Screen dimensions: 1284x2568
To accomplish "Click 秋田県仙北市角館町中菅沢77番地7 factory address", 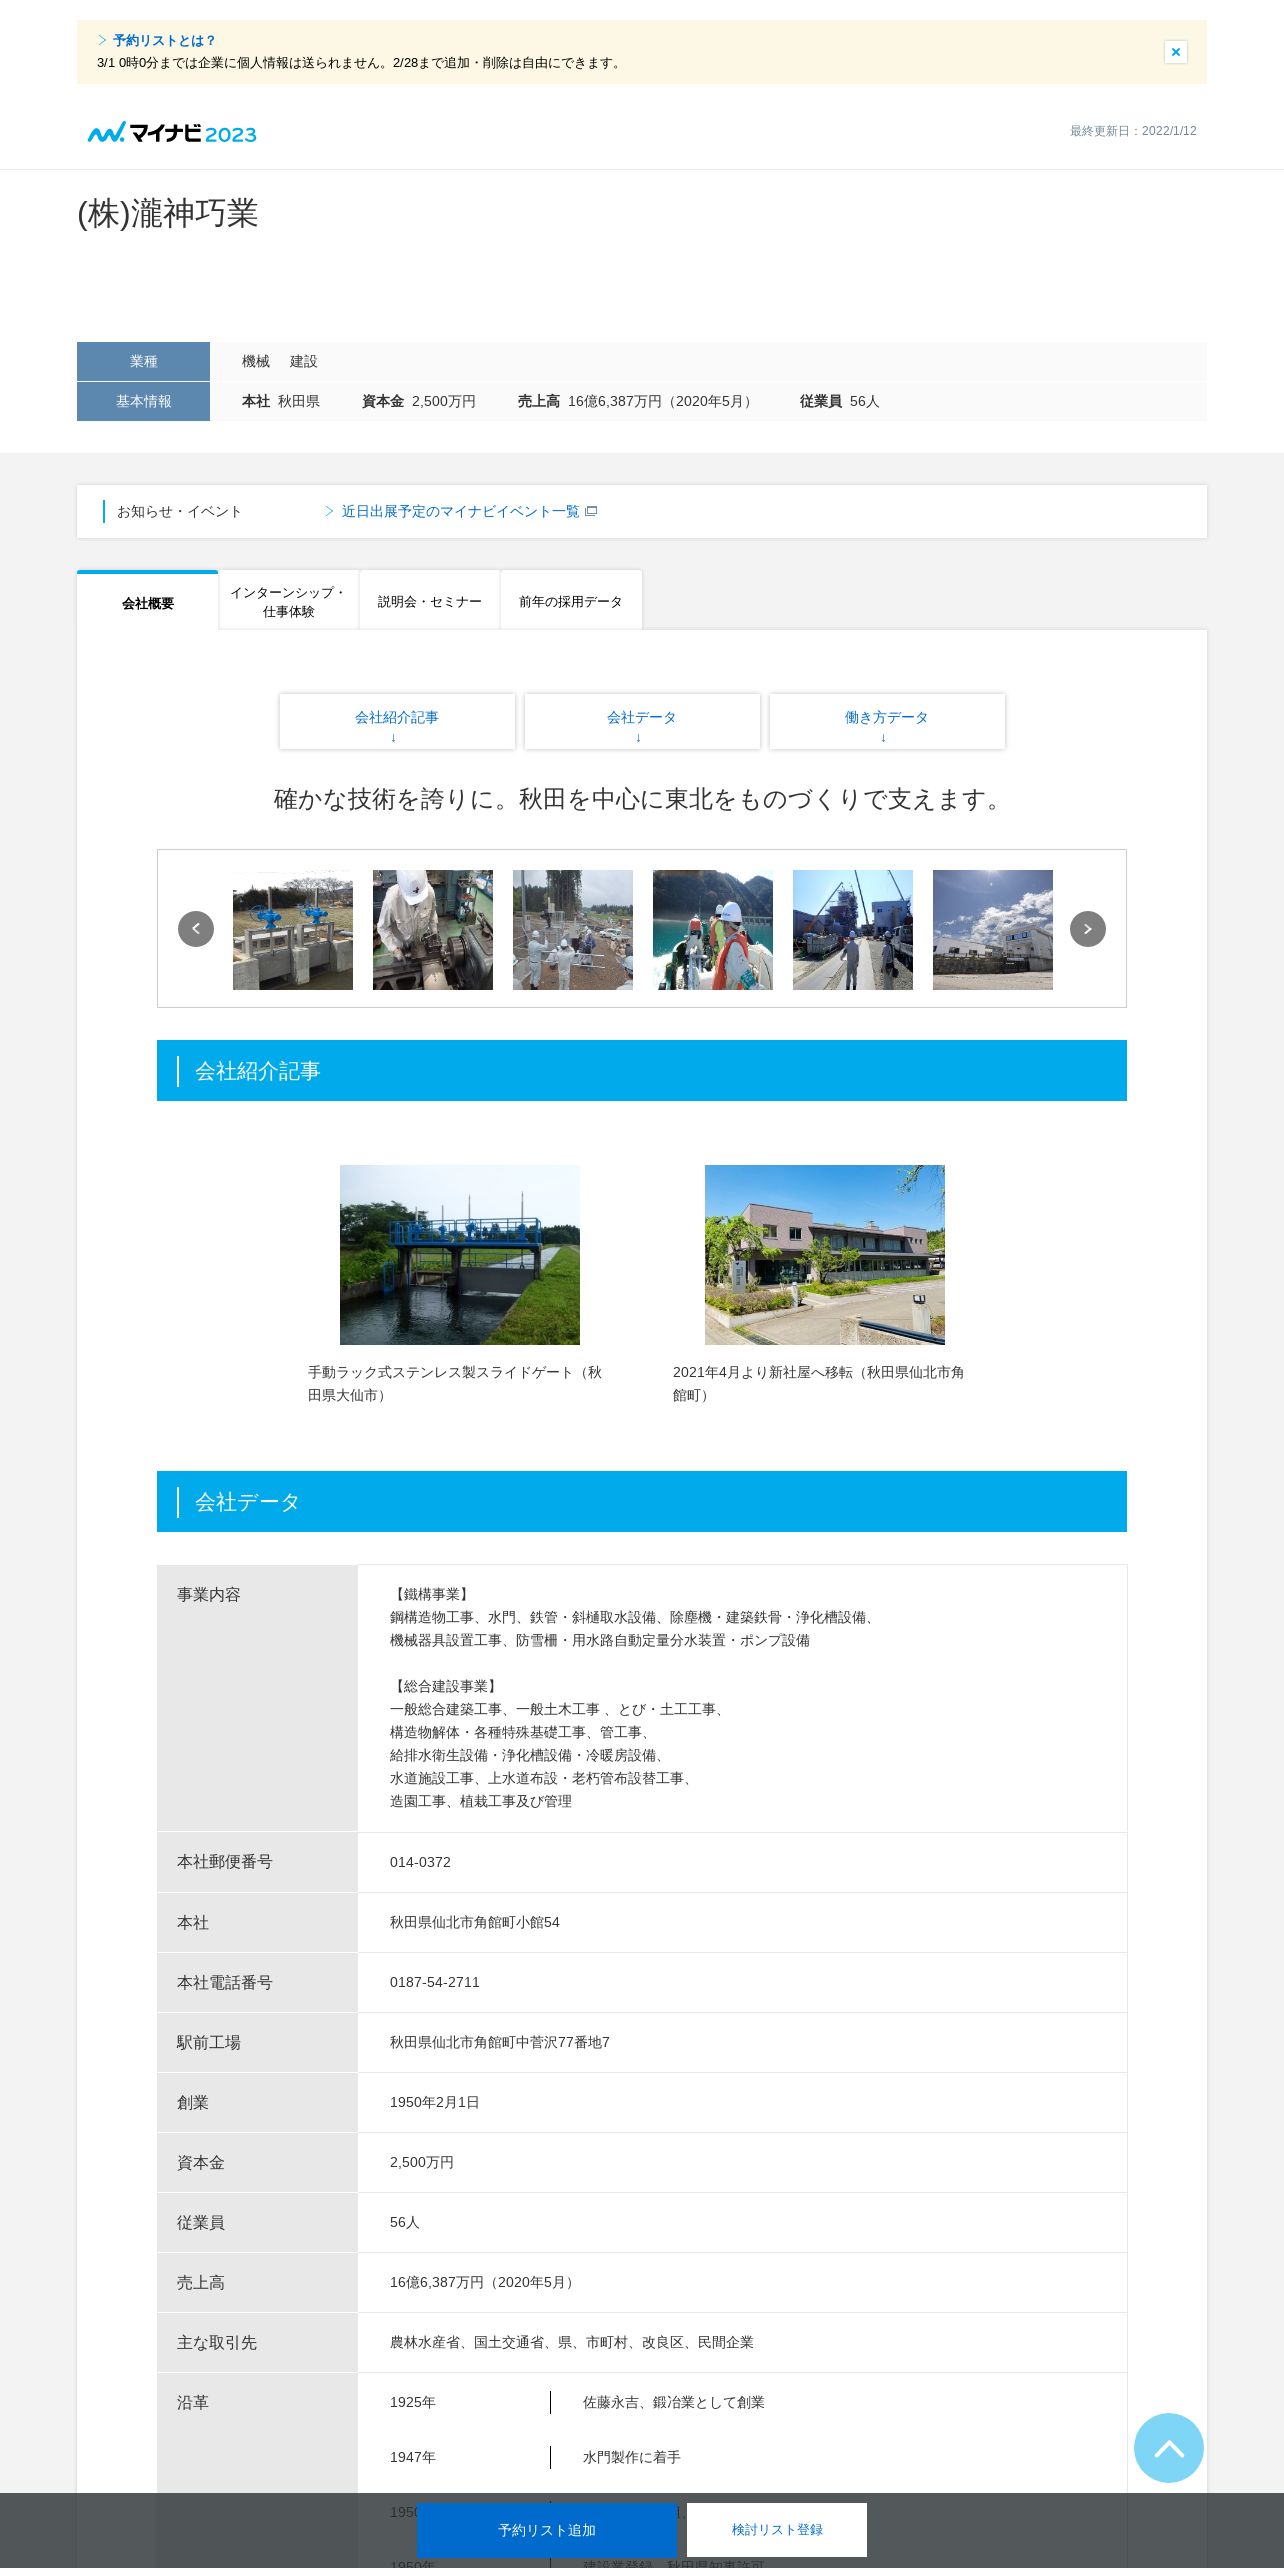I will [x=500, y=2042].
